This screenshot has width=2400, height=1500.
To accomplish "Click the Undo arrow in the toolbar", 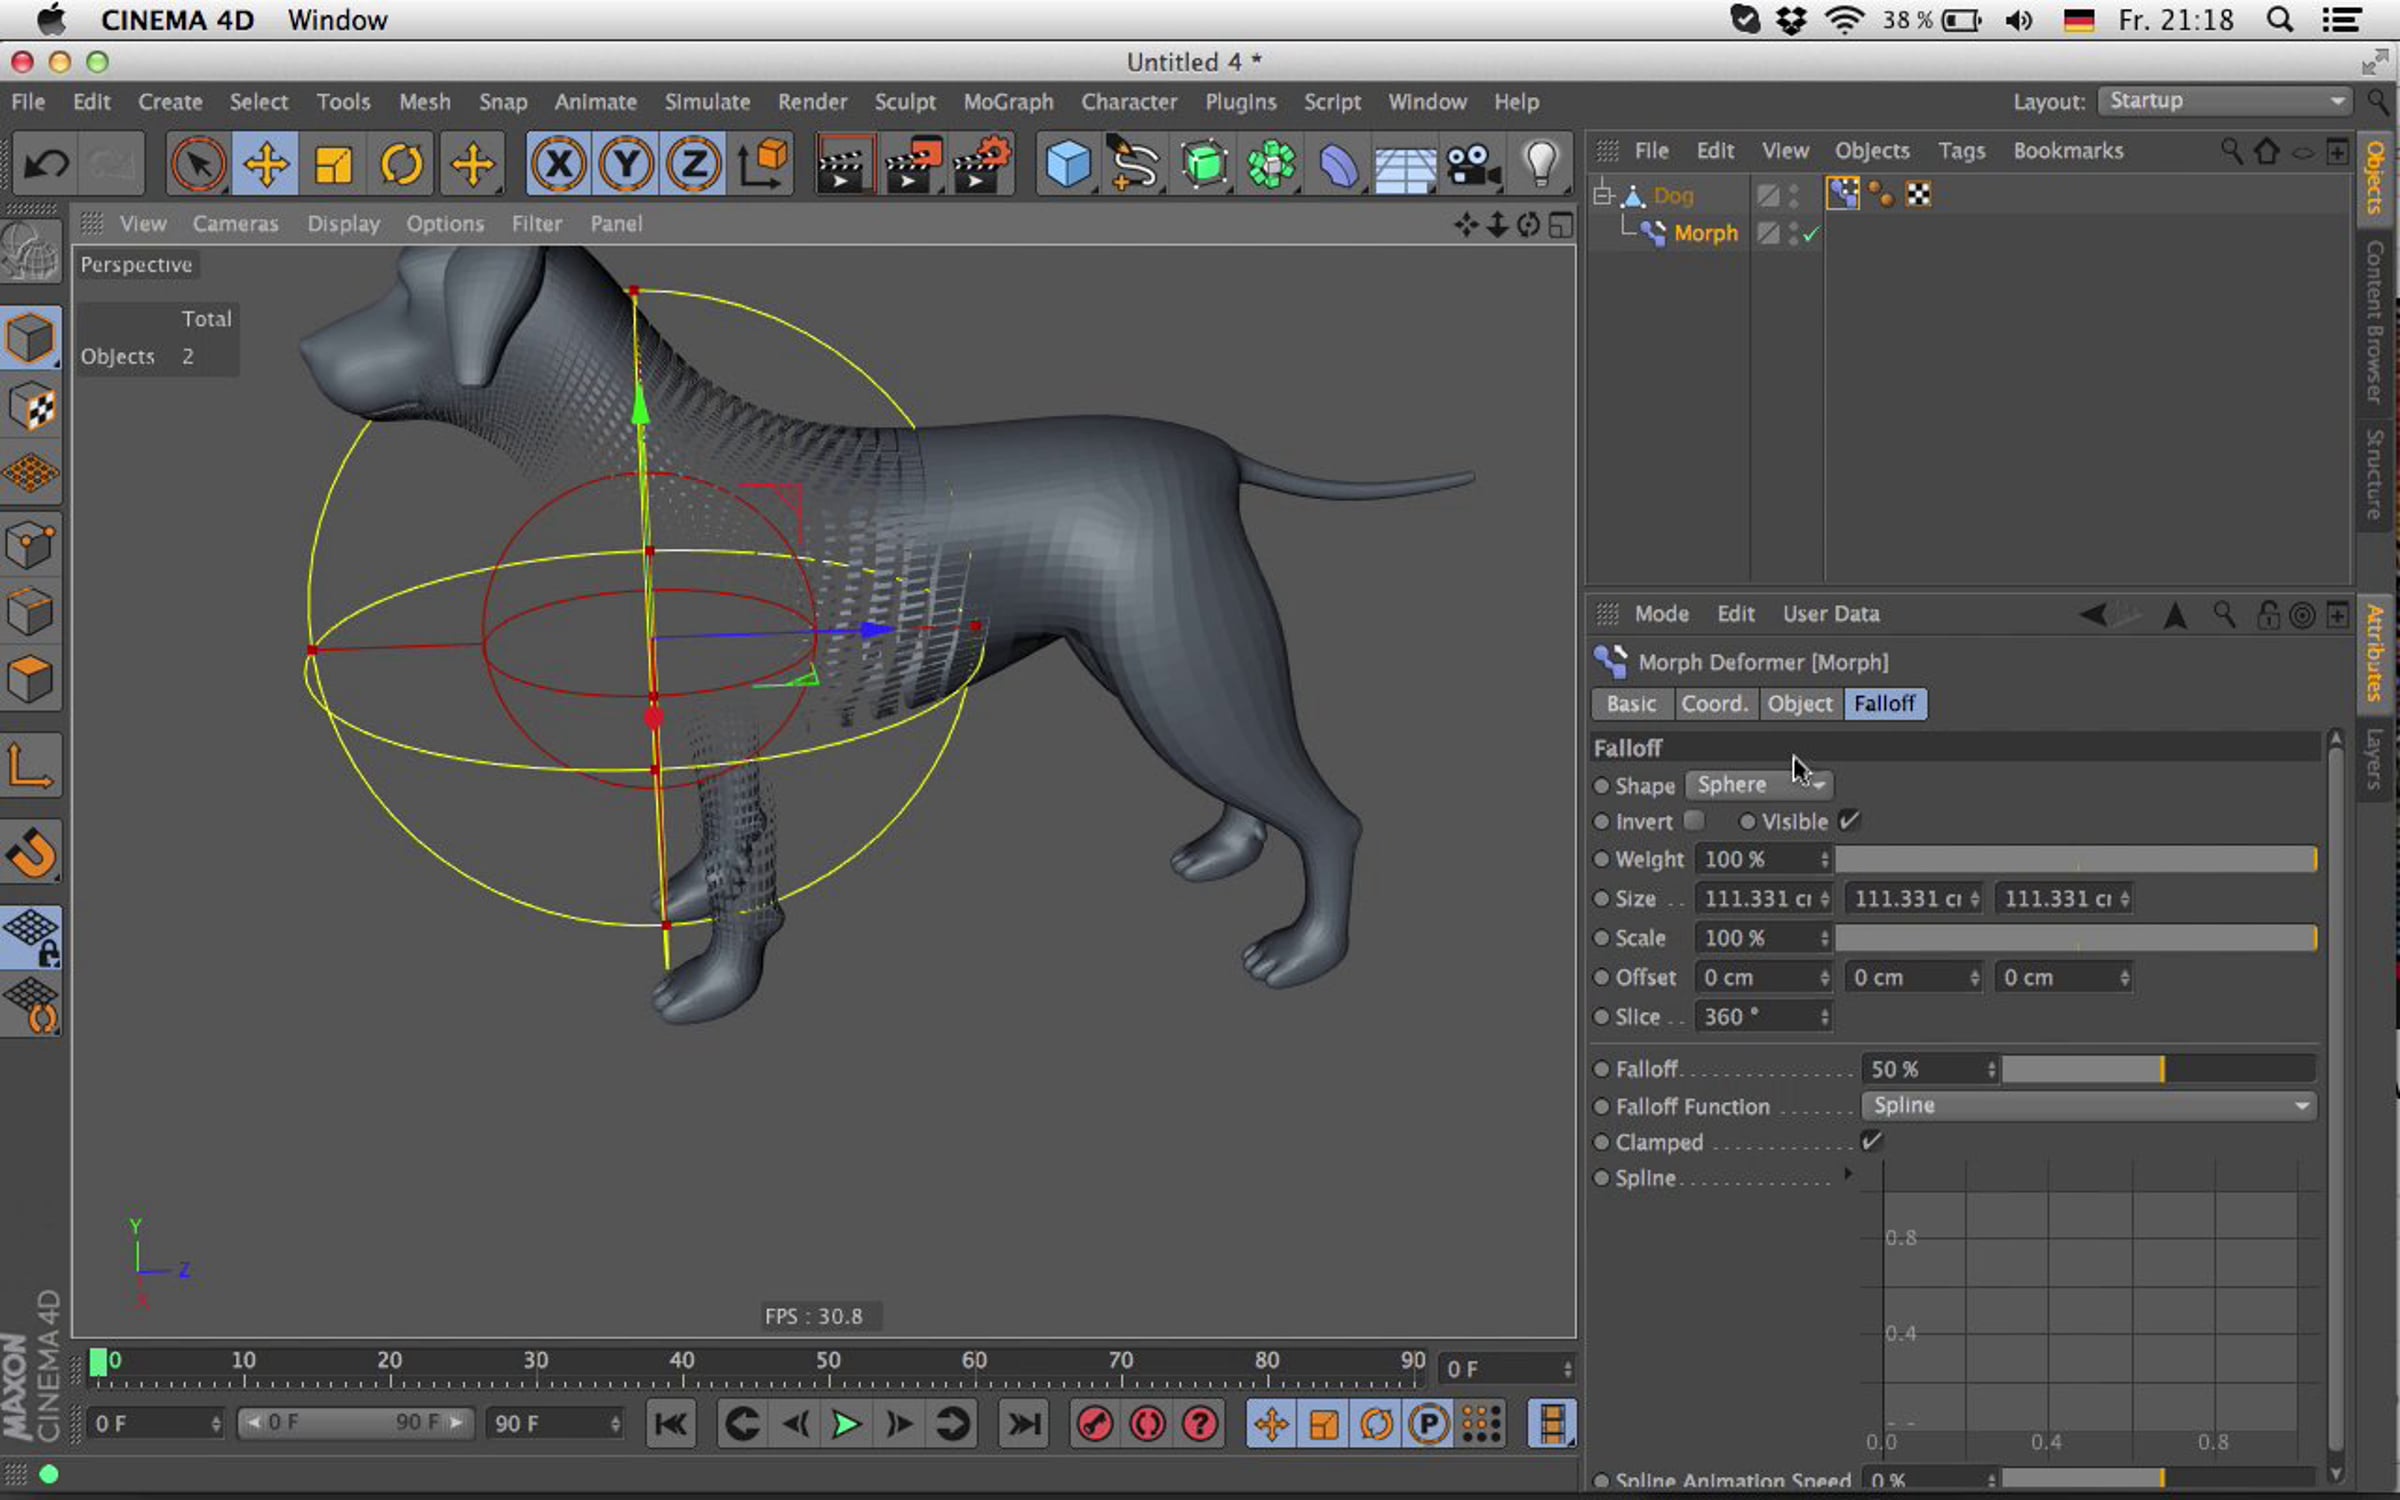I will click(x=45, y=163).
